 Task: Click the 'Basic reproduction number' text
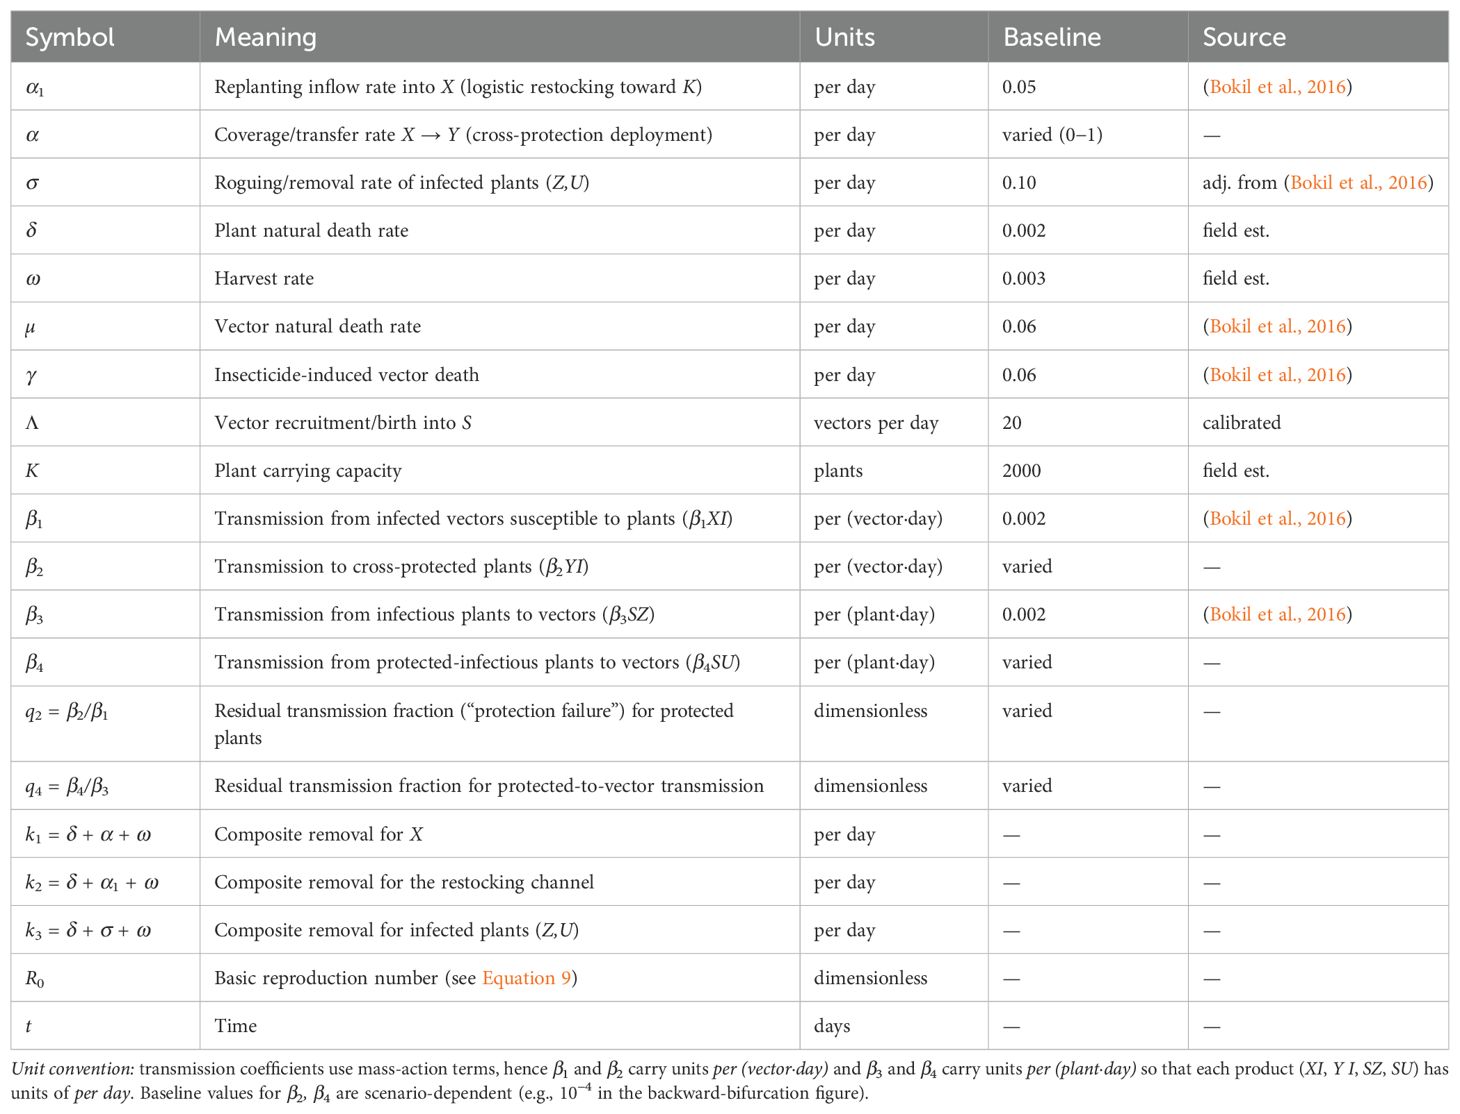pyautogui.click(x=326, y=978)
